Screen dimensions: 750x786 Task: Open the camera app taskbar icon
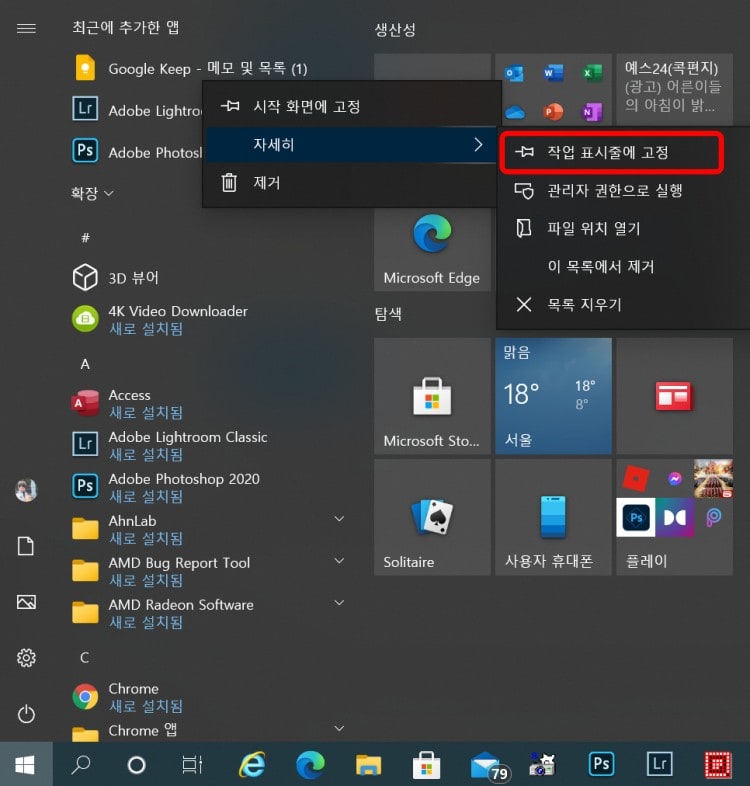point(542,765)
